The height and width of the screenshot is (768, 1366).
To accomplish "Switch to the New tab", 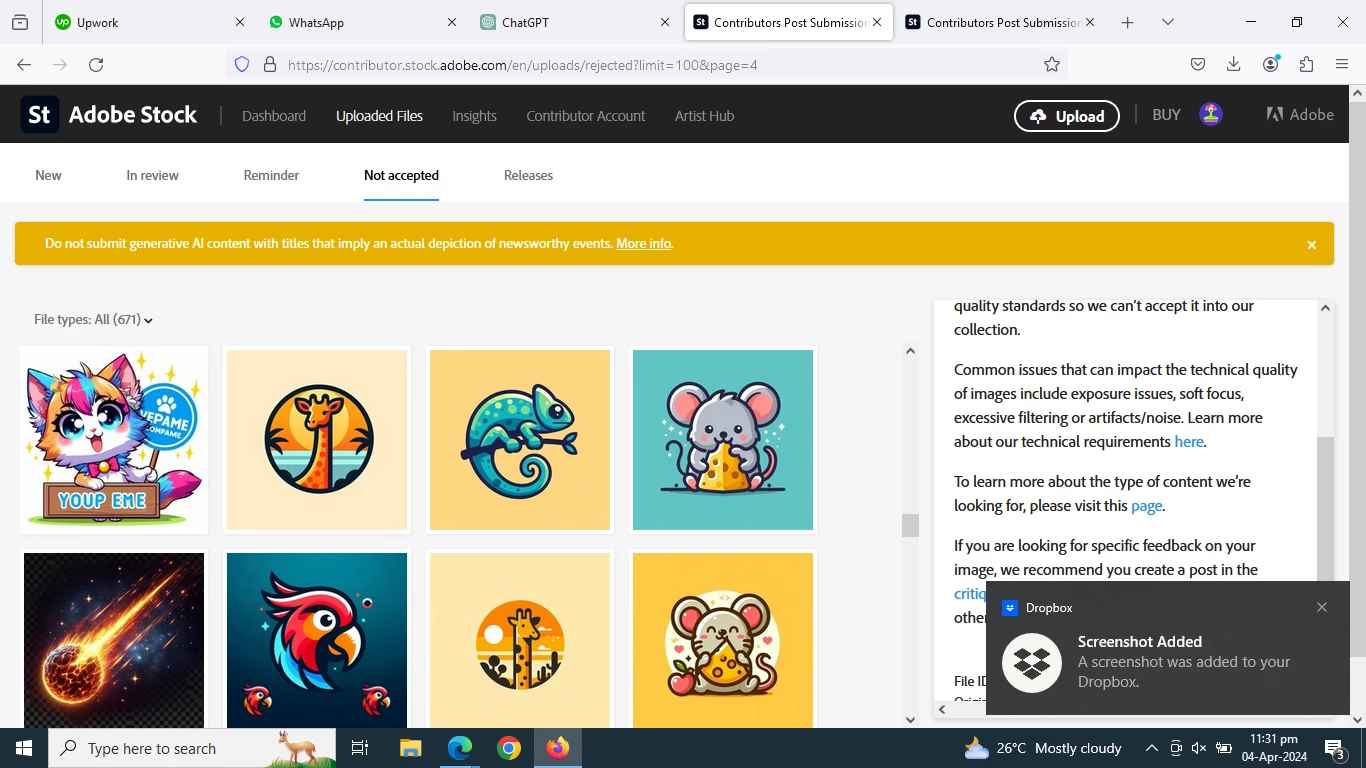I will 48,175.
